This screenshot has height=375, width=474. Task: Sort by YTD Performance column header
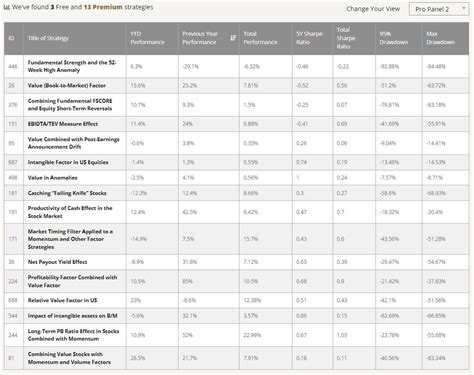point(147,38)
